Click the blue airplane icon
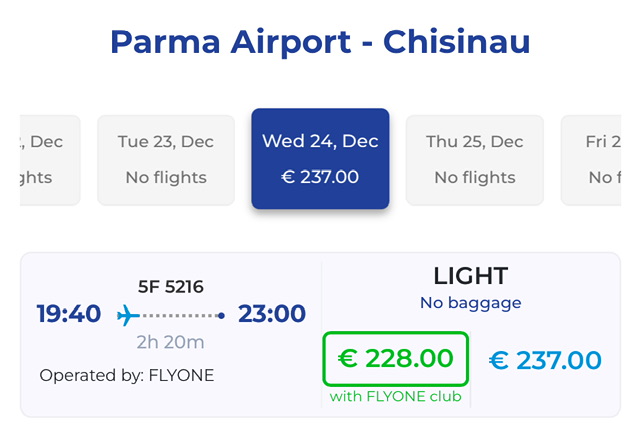Viewport: 640px width, 434px height. (x=128, y=316)
